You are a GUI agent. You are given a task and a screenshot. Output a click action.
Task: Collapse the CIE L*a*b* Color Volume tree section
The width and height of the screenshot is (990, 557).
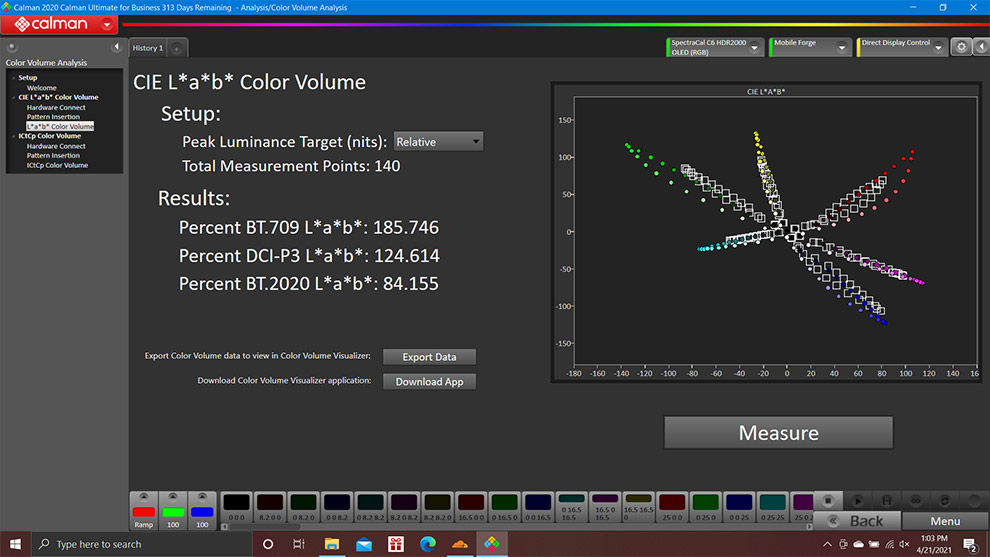[13, 97]
